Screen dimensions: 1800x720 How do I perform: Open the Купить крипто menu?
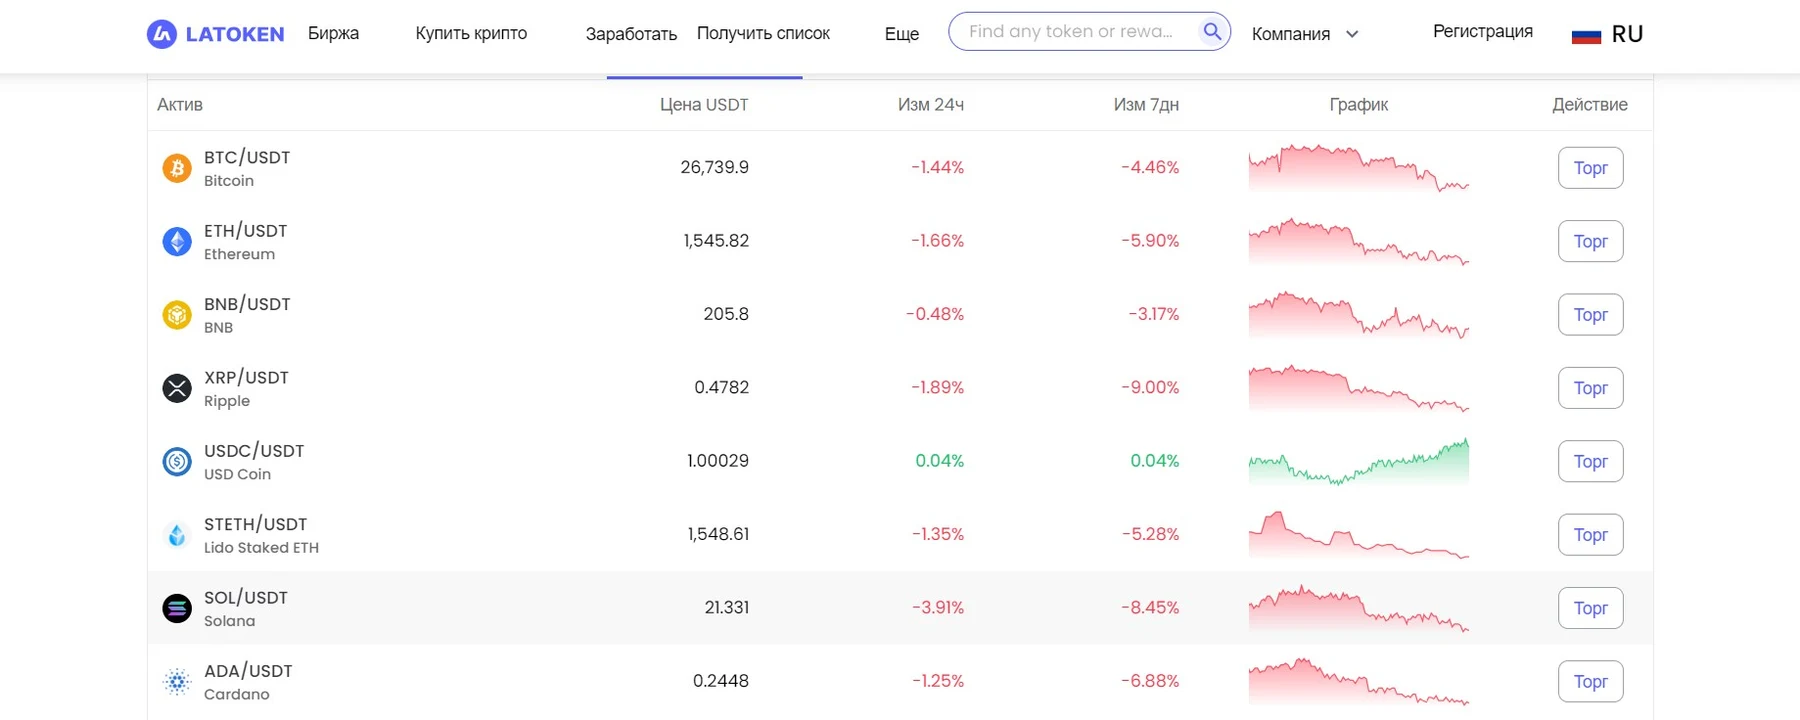[x=471, y=33]
